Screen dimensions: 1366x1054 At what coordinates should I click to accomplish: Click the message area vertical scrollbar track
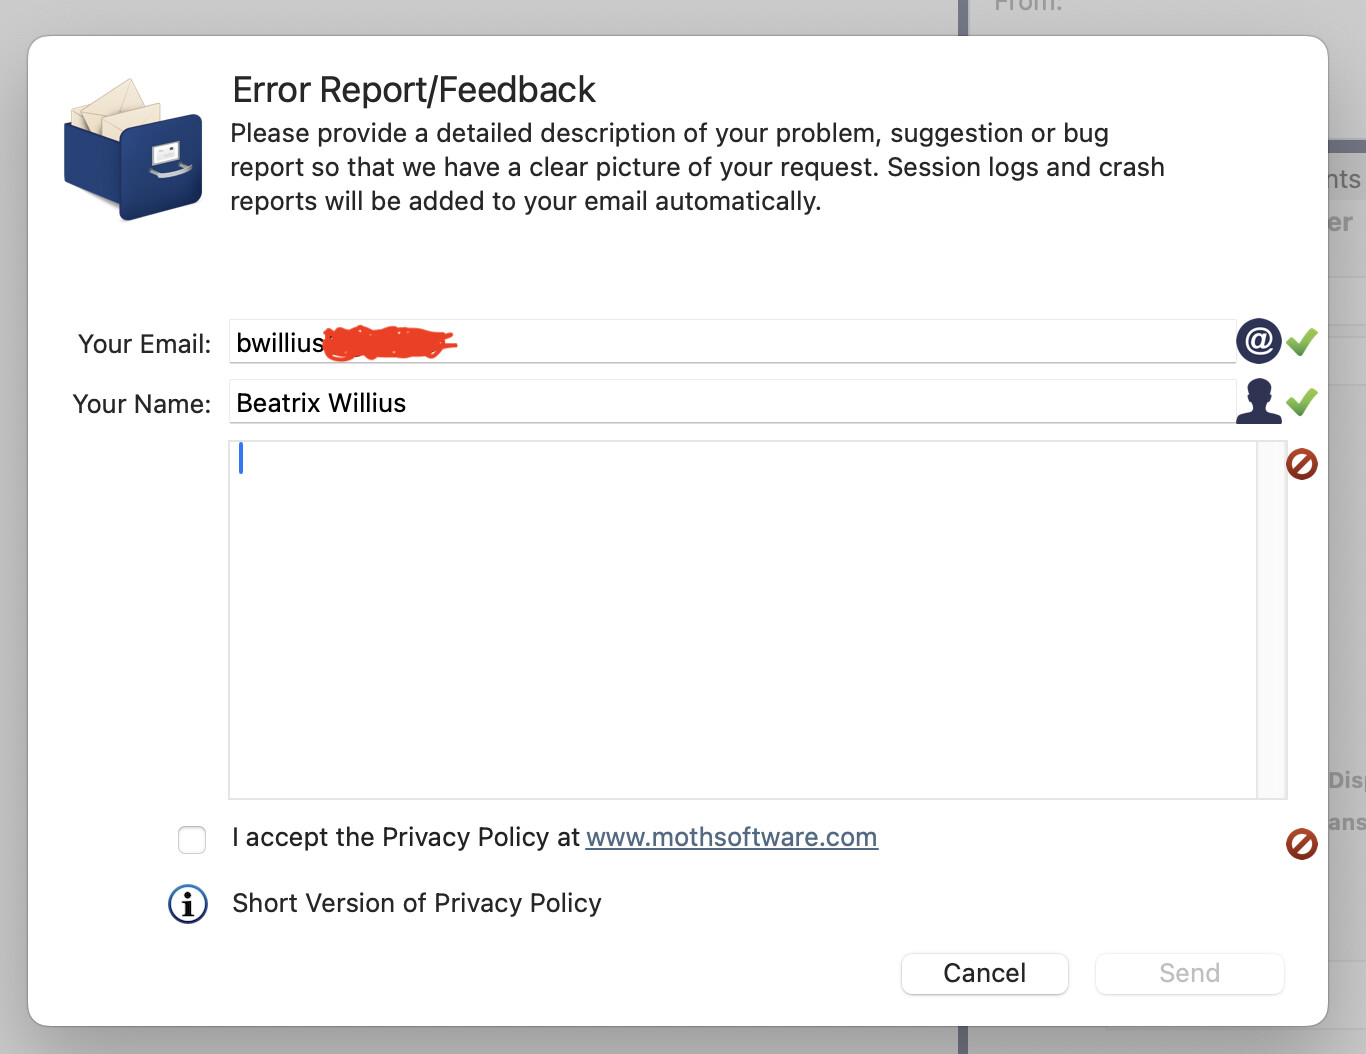[1272, 620]
